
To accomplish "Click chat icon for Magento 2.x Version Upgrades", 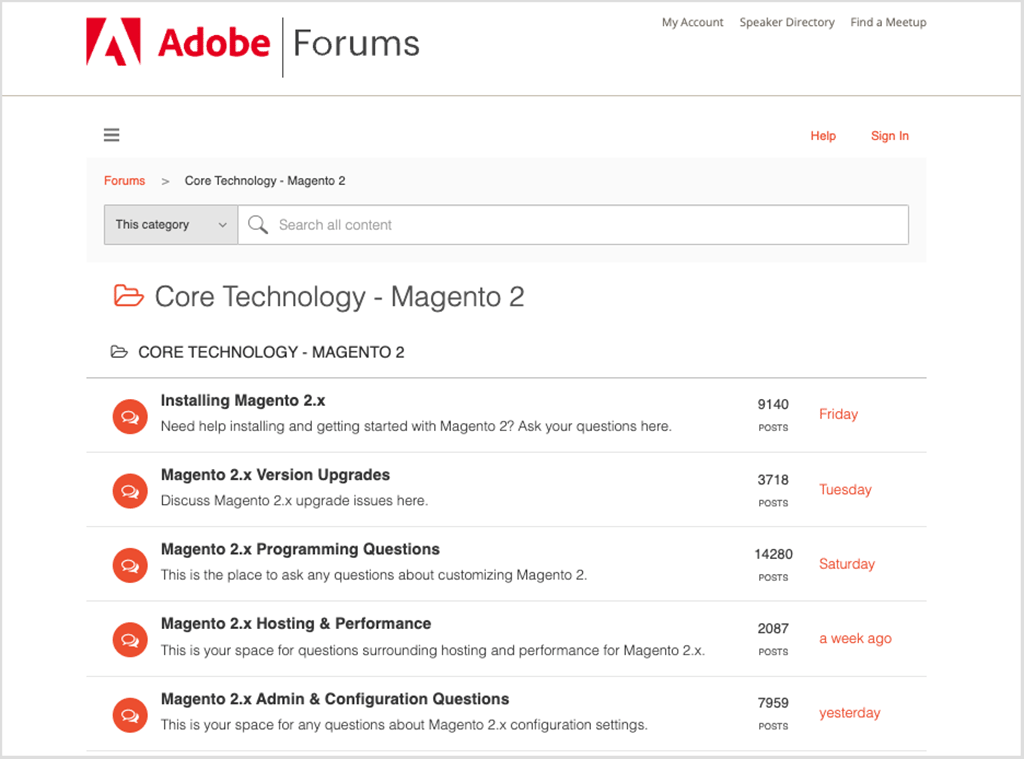I will pyautogui.click(x=130, y=491).
